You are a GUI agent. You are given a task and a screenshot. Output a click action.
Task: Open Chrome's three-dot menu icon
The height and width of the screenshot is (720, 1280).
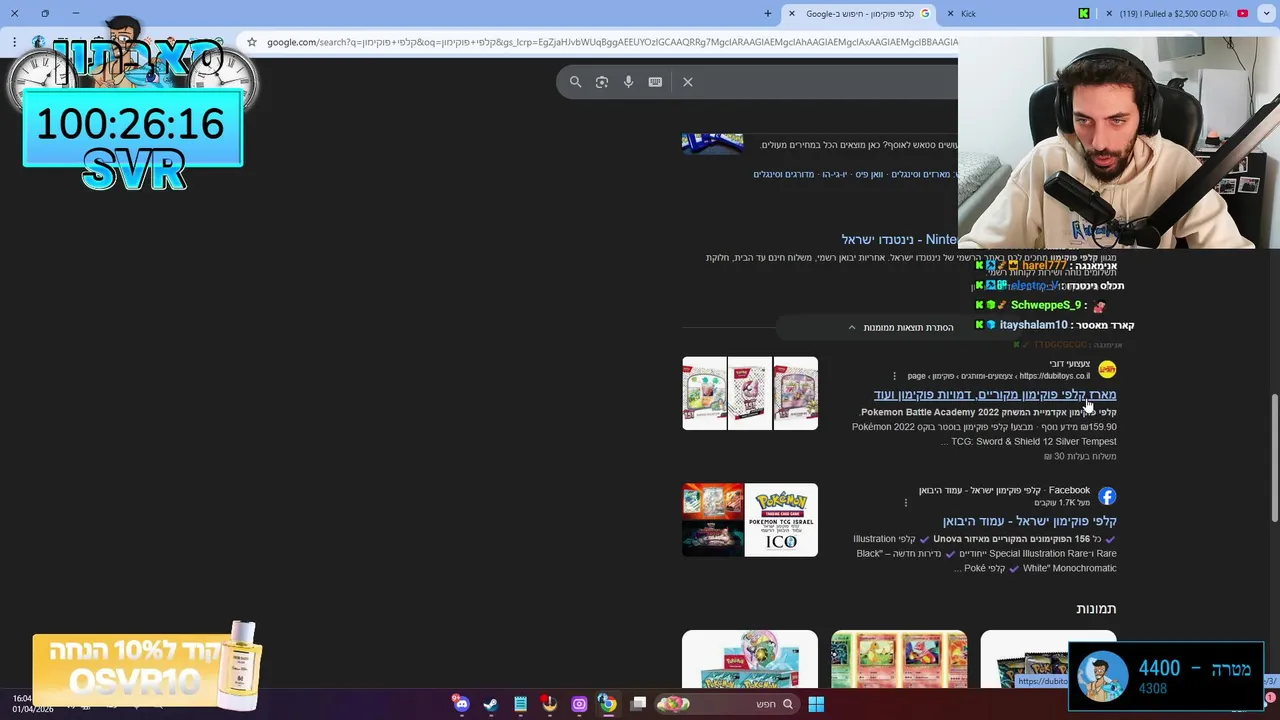point(14,42)
